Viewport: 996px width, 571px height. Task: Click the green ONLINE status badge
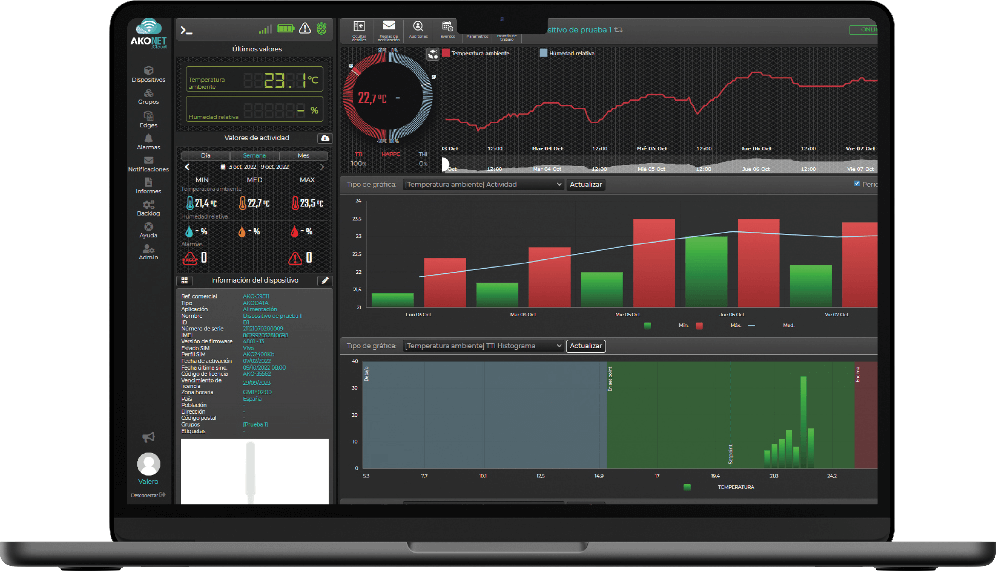coord(864,30)
